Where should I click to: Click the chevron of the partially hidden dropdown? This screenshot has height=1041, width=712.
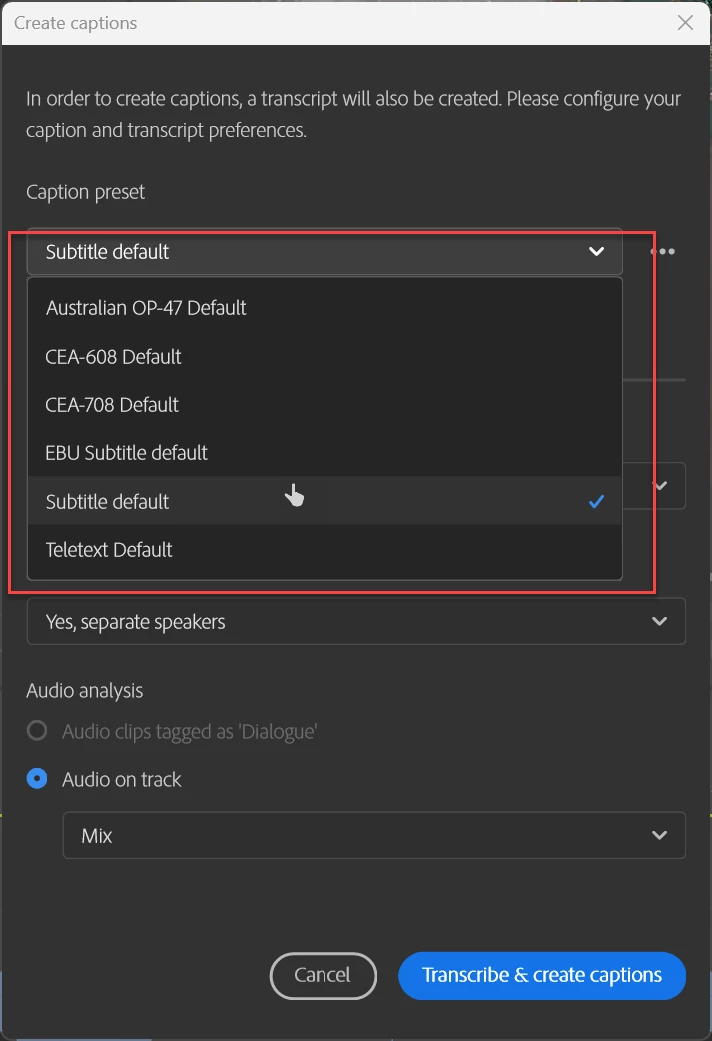tap(660, 485)
